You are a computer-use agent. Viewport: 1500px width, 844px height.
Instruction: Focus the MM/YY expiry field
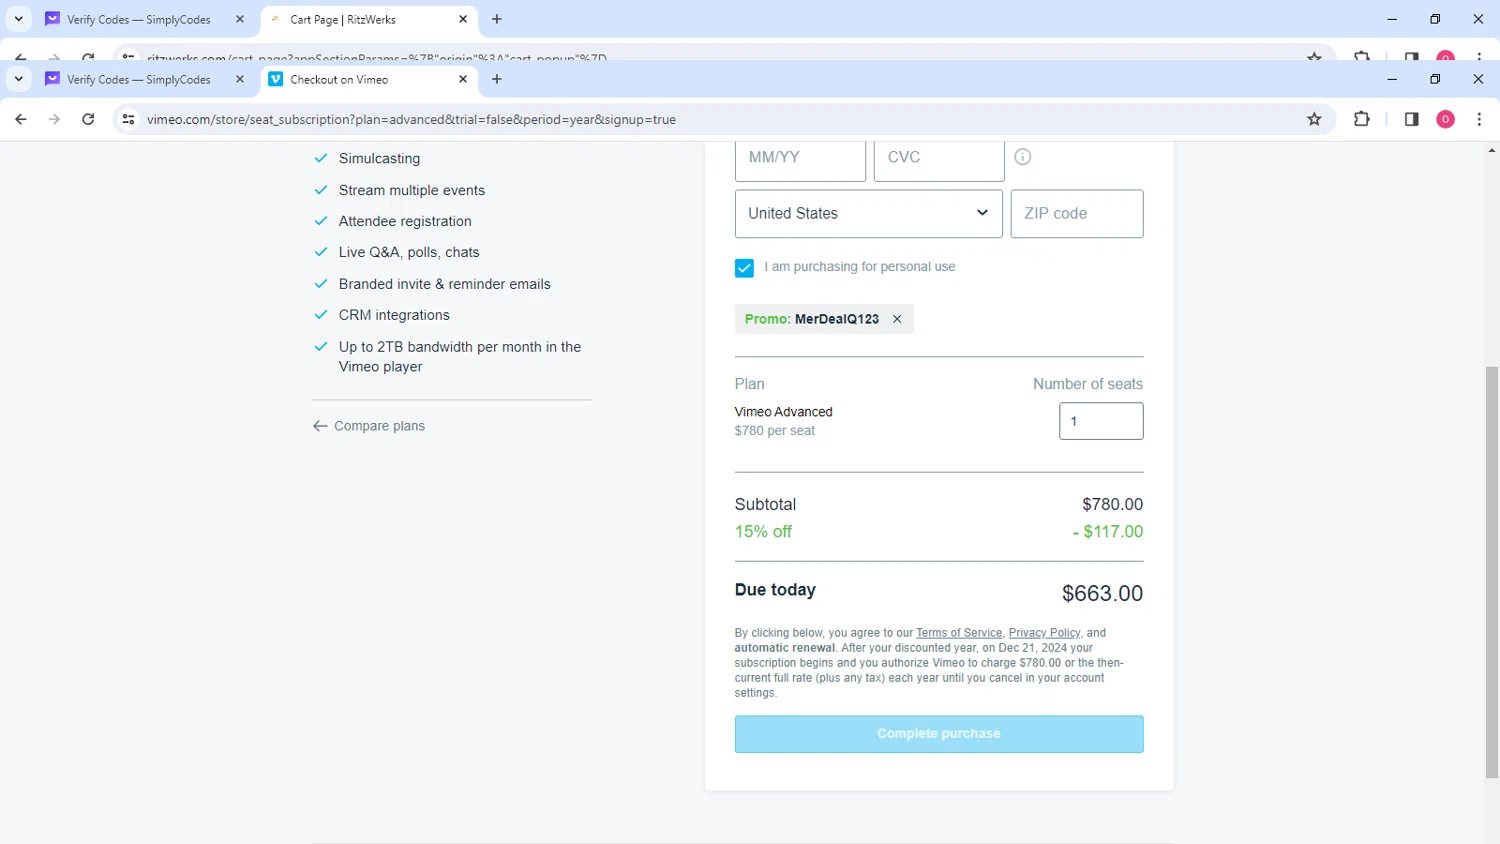[x=800, y=160]
